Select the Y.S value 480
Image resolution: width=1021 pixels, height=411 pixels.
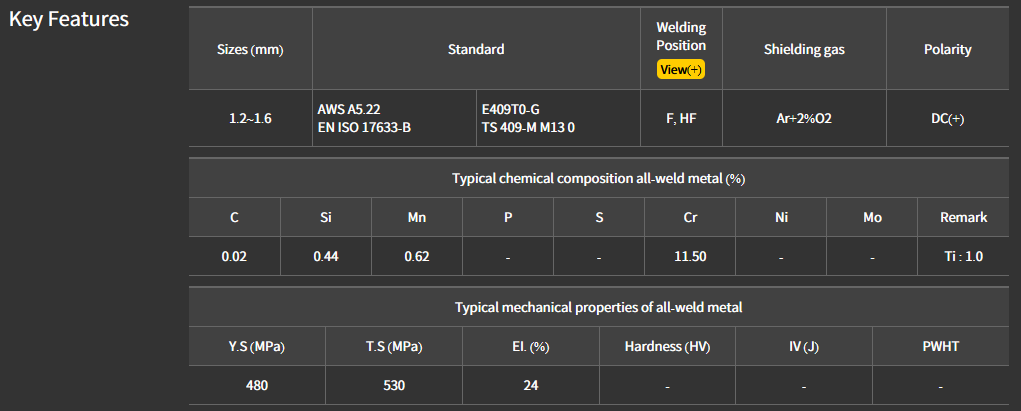(257, 385)
